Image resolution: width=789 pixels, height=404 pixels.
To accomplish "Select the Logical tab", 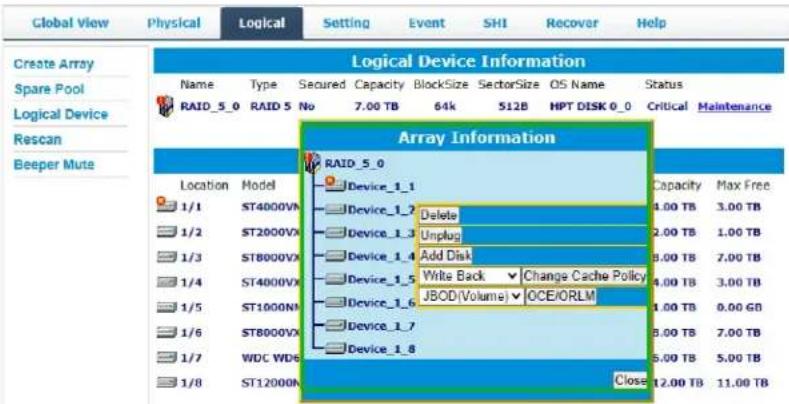I will [x=262, y=23].
